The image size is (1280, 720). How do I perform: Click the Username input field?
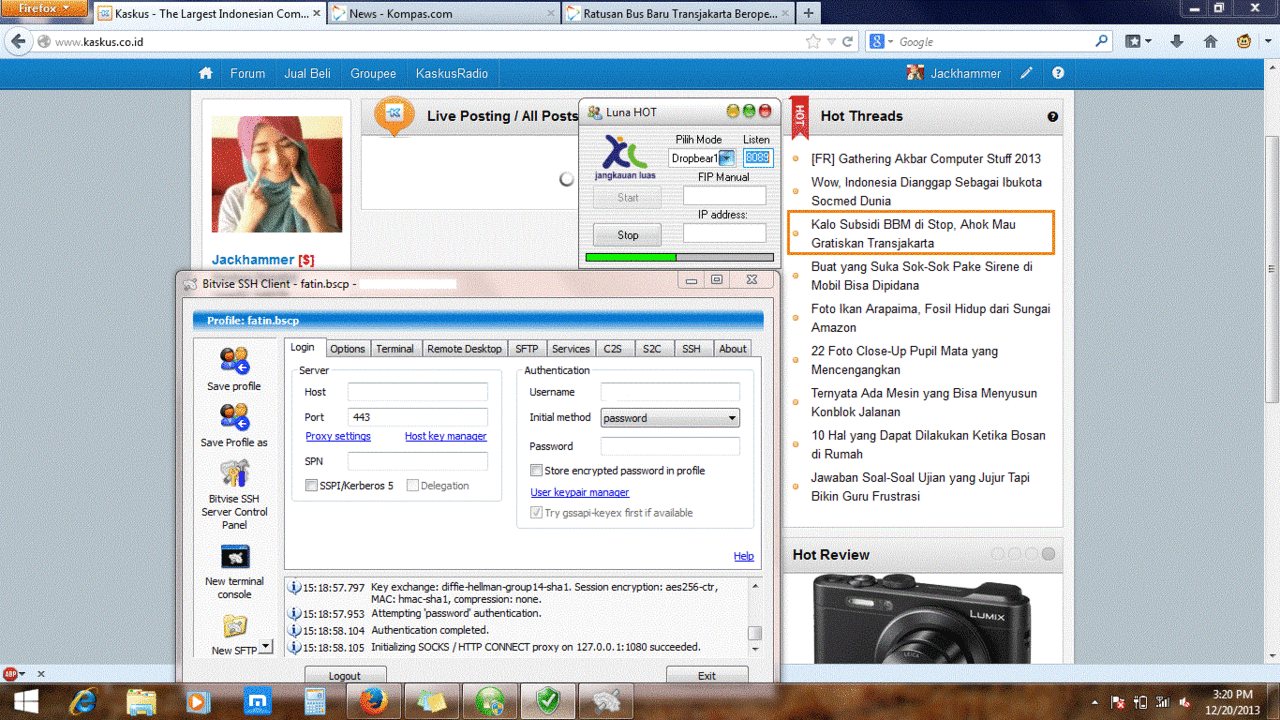click(x=670, y=392)
